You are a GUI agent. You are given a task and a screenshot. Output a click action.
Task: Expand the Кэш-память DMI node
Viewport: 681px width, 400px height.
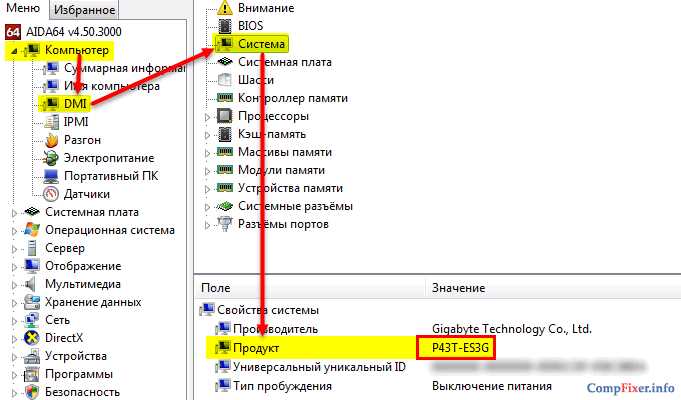click(208, 135)
